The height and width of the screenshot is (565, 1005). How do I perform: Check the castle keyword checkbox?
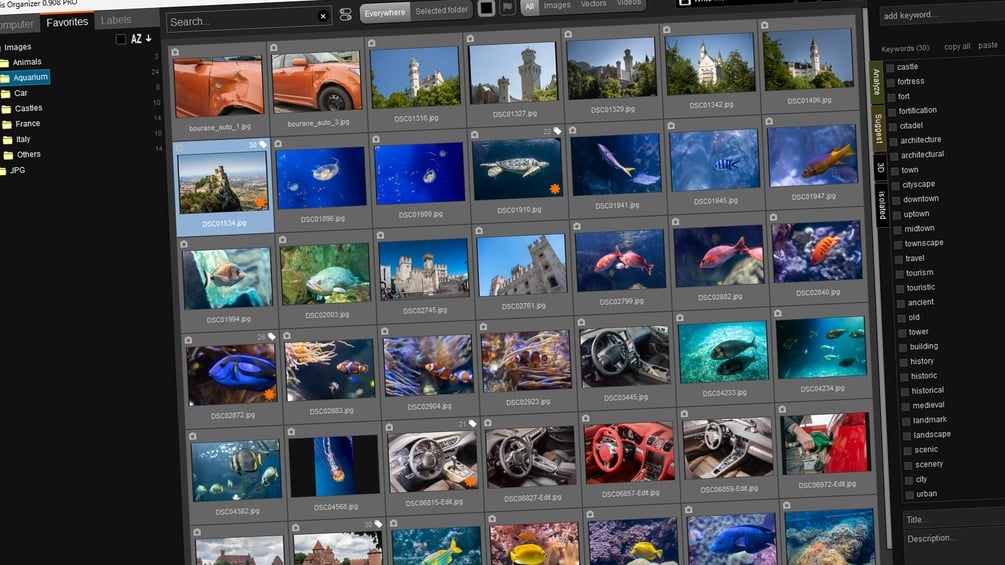tap(890, 67)
